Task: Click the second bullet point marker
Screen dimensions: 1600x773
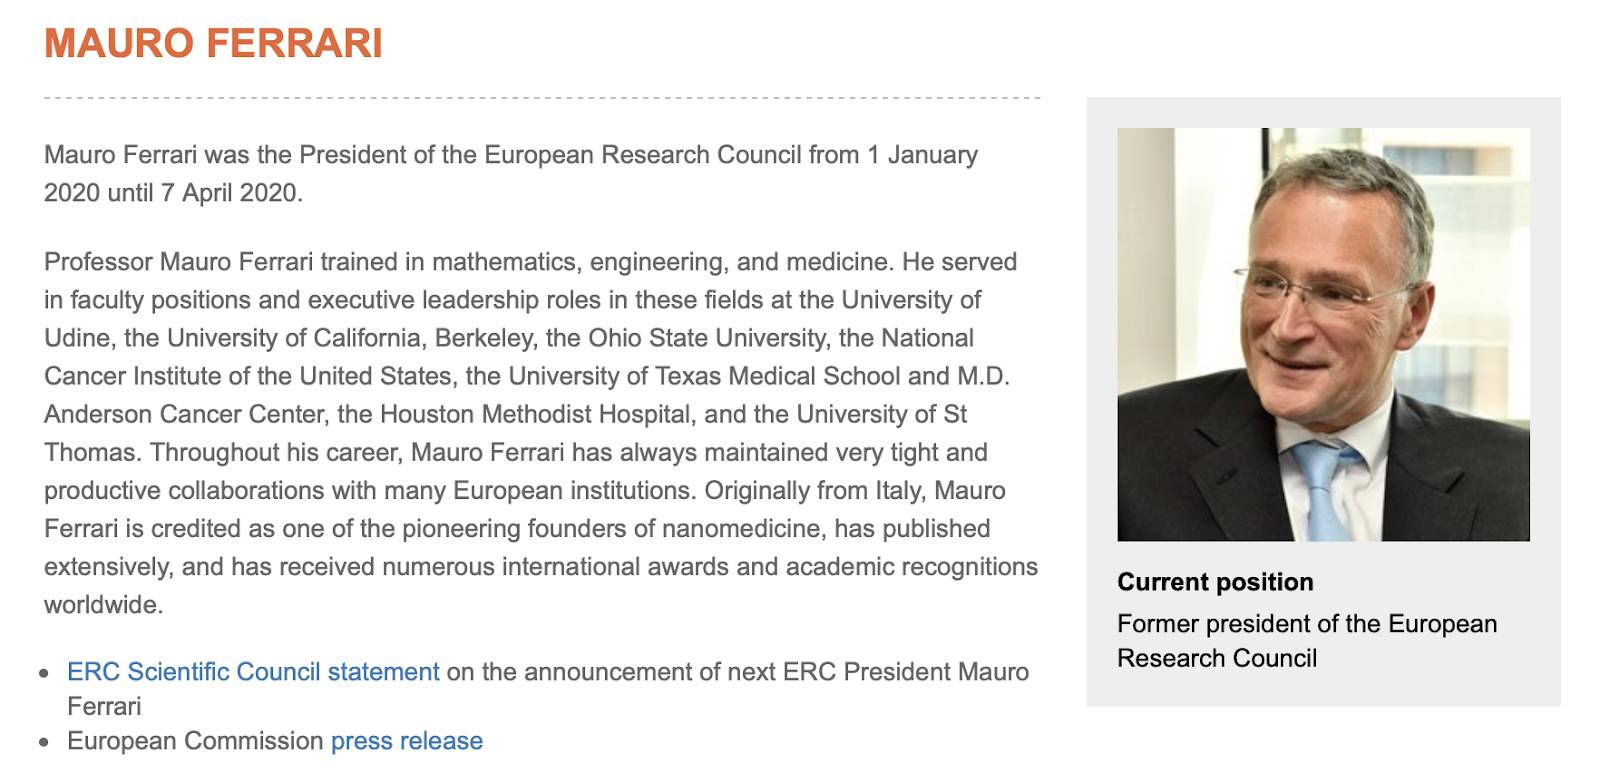Action: click(44, 742)
